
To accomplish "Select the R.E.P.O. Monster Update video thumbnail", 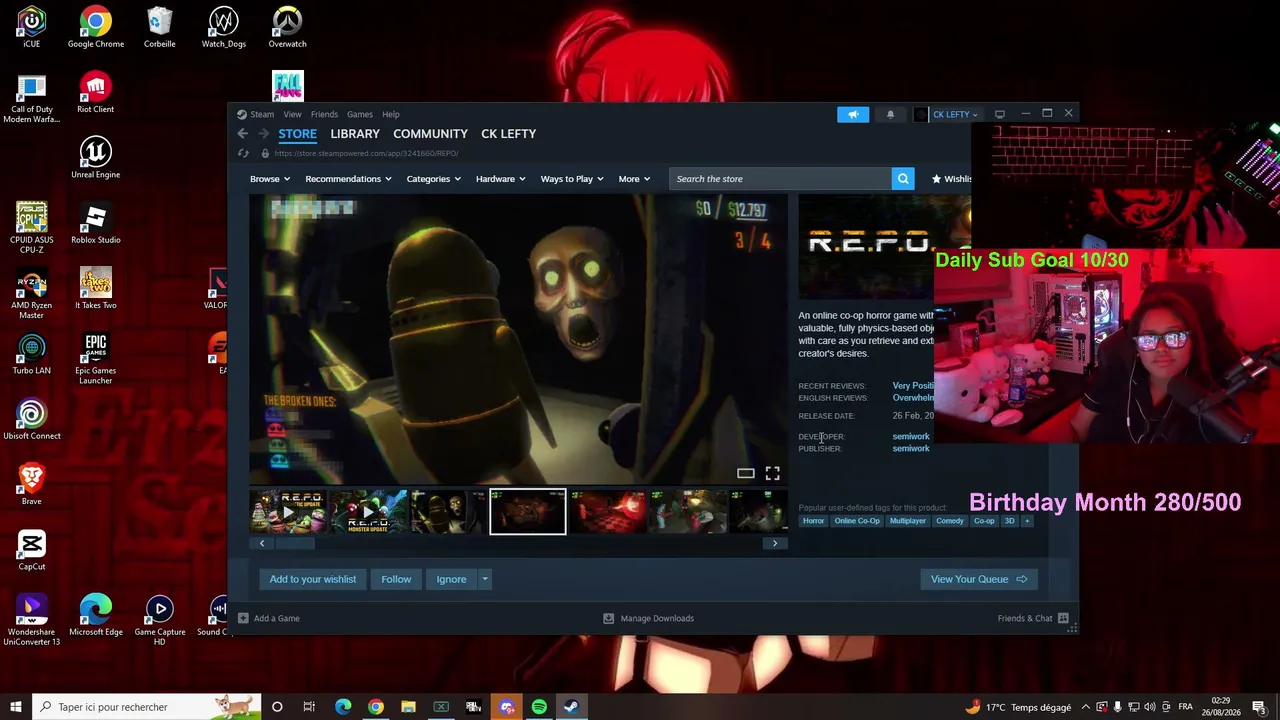I will click(x=369, y=512).
